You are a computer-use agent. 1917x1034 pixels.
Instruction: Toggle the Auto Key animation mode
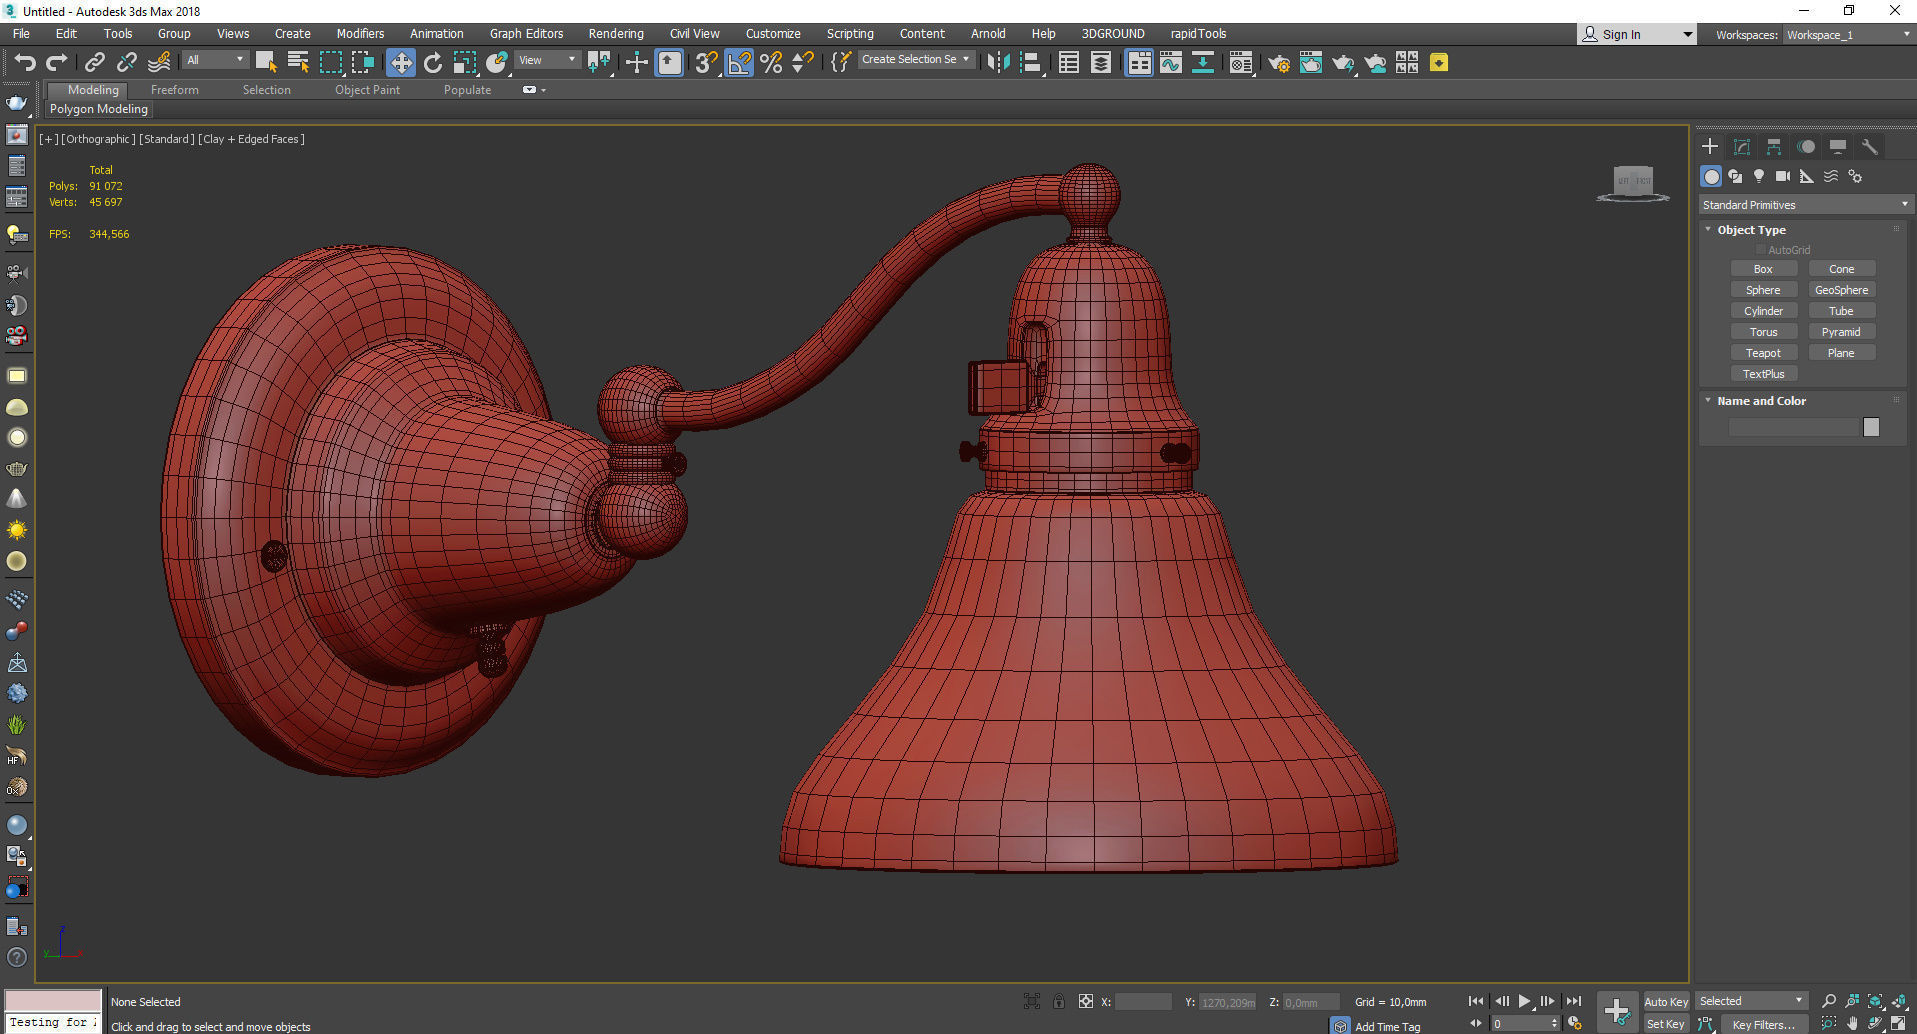[x=1665, y=1001]
